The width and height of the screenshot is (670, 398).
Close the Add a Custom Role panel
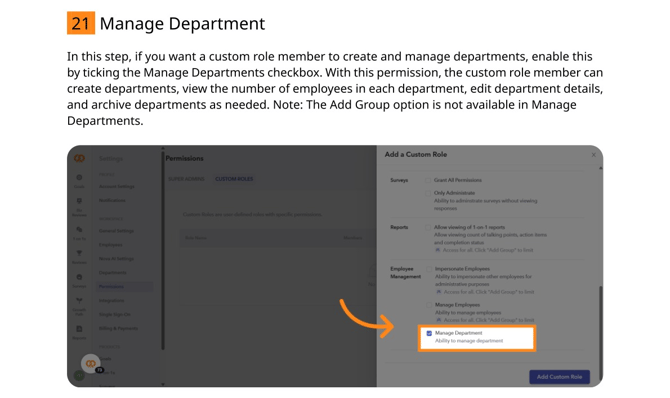coord(593,155)
